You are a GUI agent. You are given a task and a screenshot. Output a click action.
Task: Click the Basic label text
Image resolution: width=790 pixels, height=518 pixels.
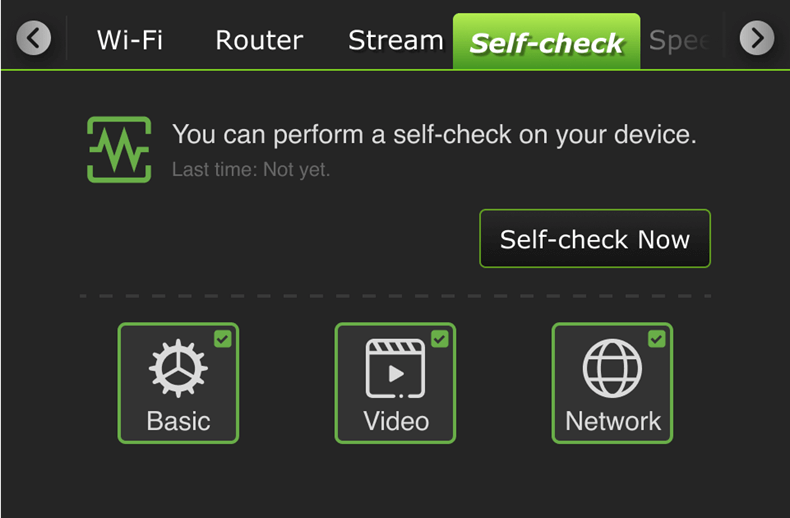(178, 421)
